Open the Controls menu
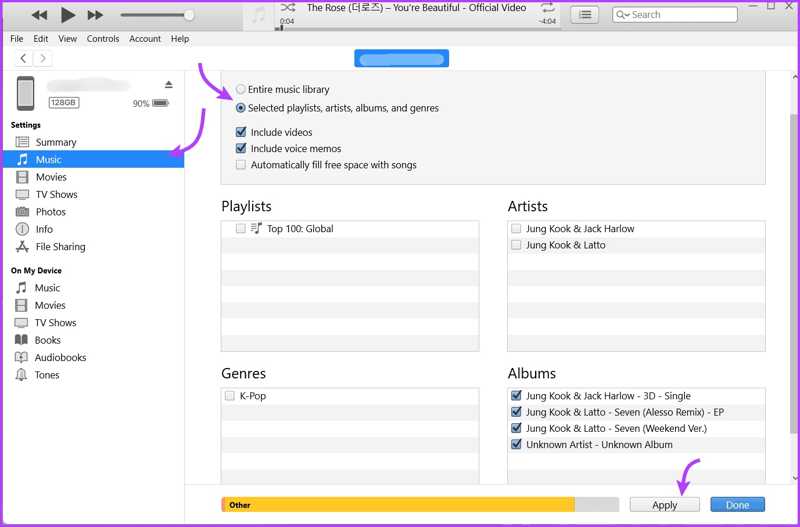 coord(102,39)
